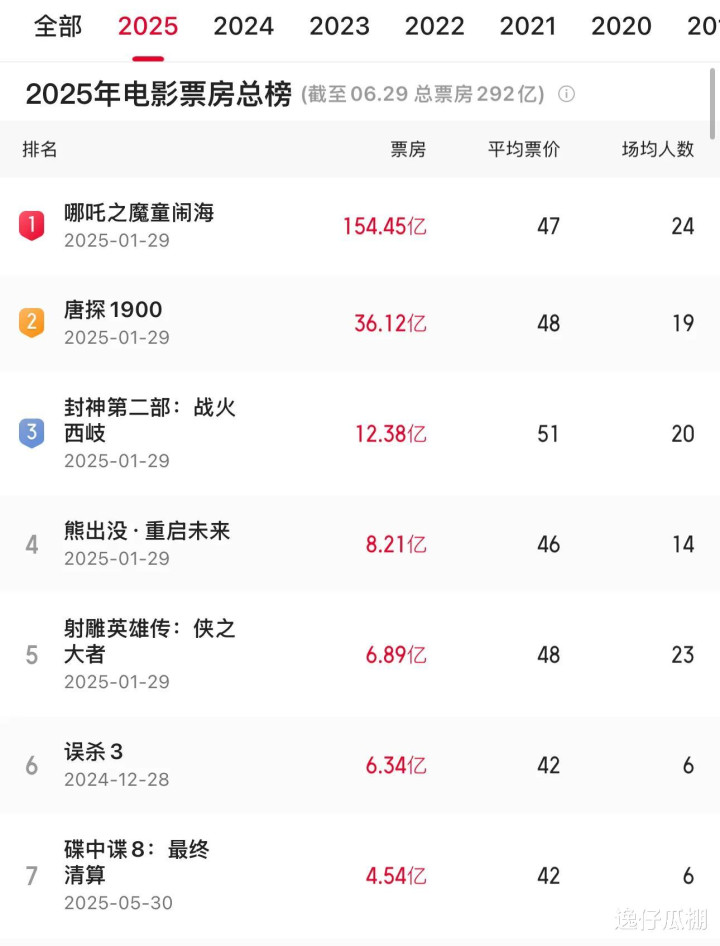Switch to the 全部 tab

(58, 27)
